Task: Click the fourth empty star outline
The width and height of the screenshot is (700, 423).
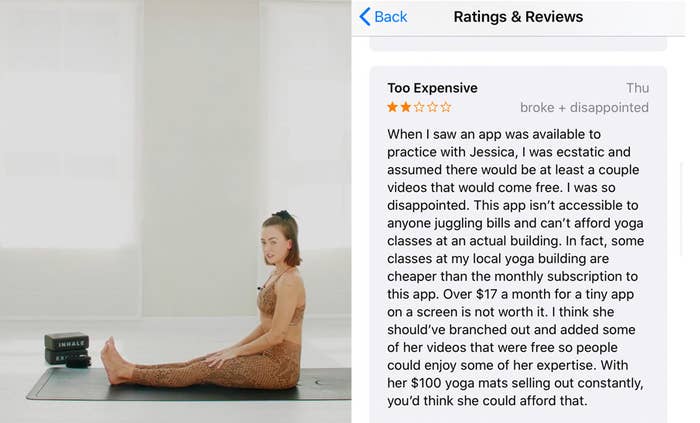Action: (433, 107)
